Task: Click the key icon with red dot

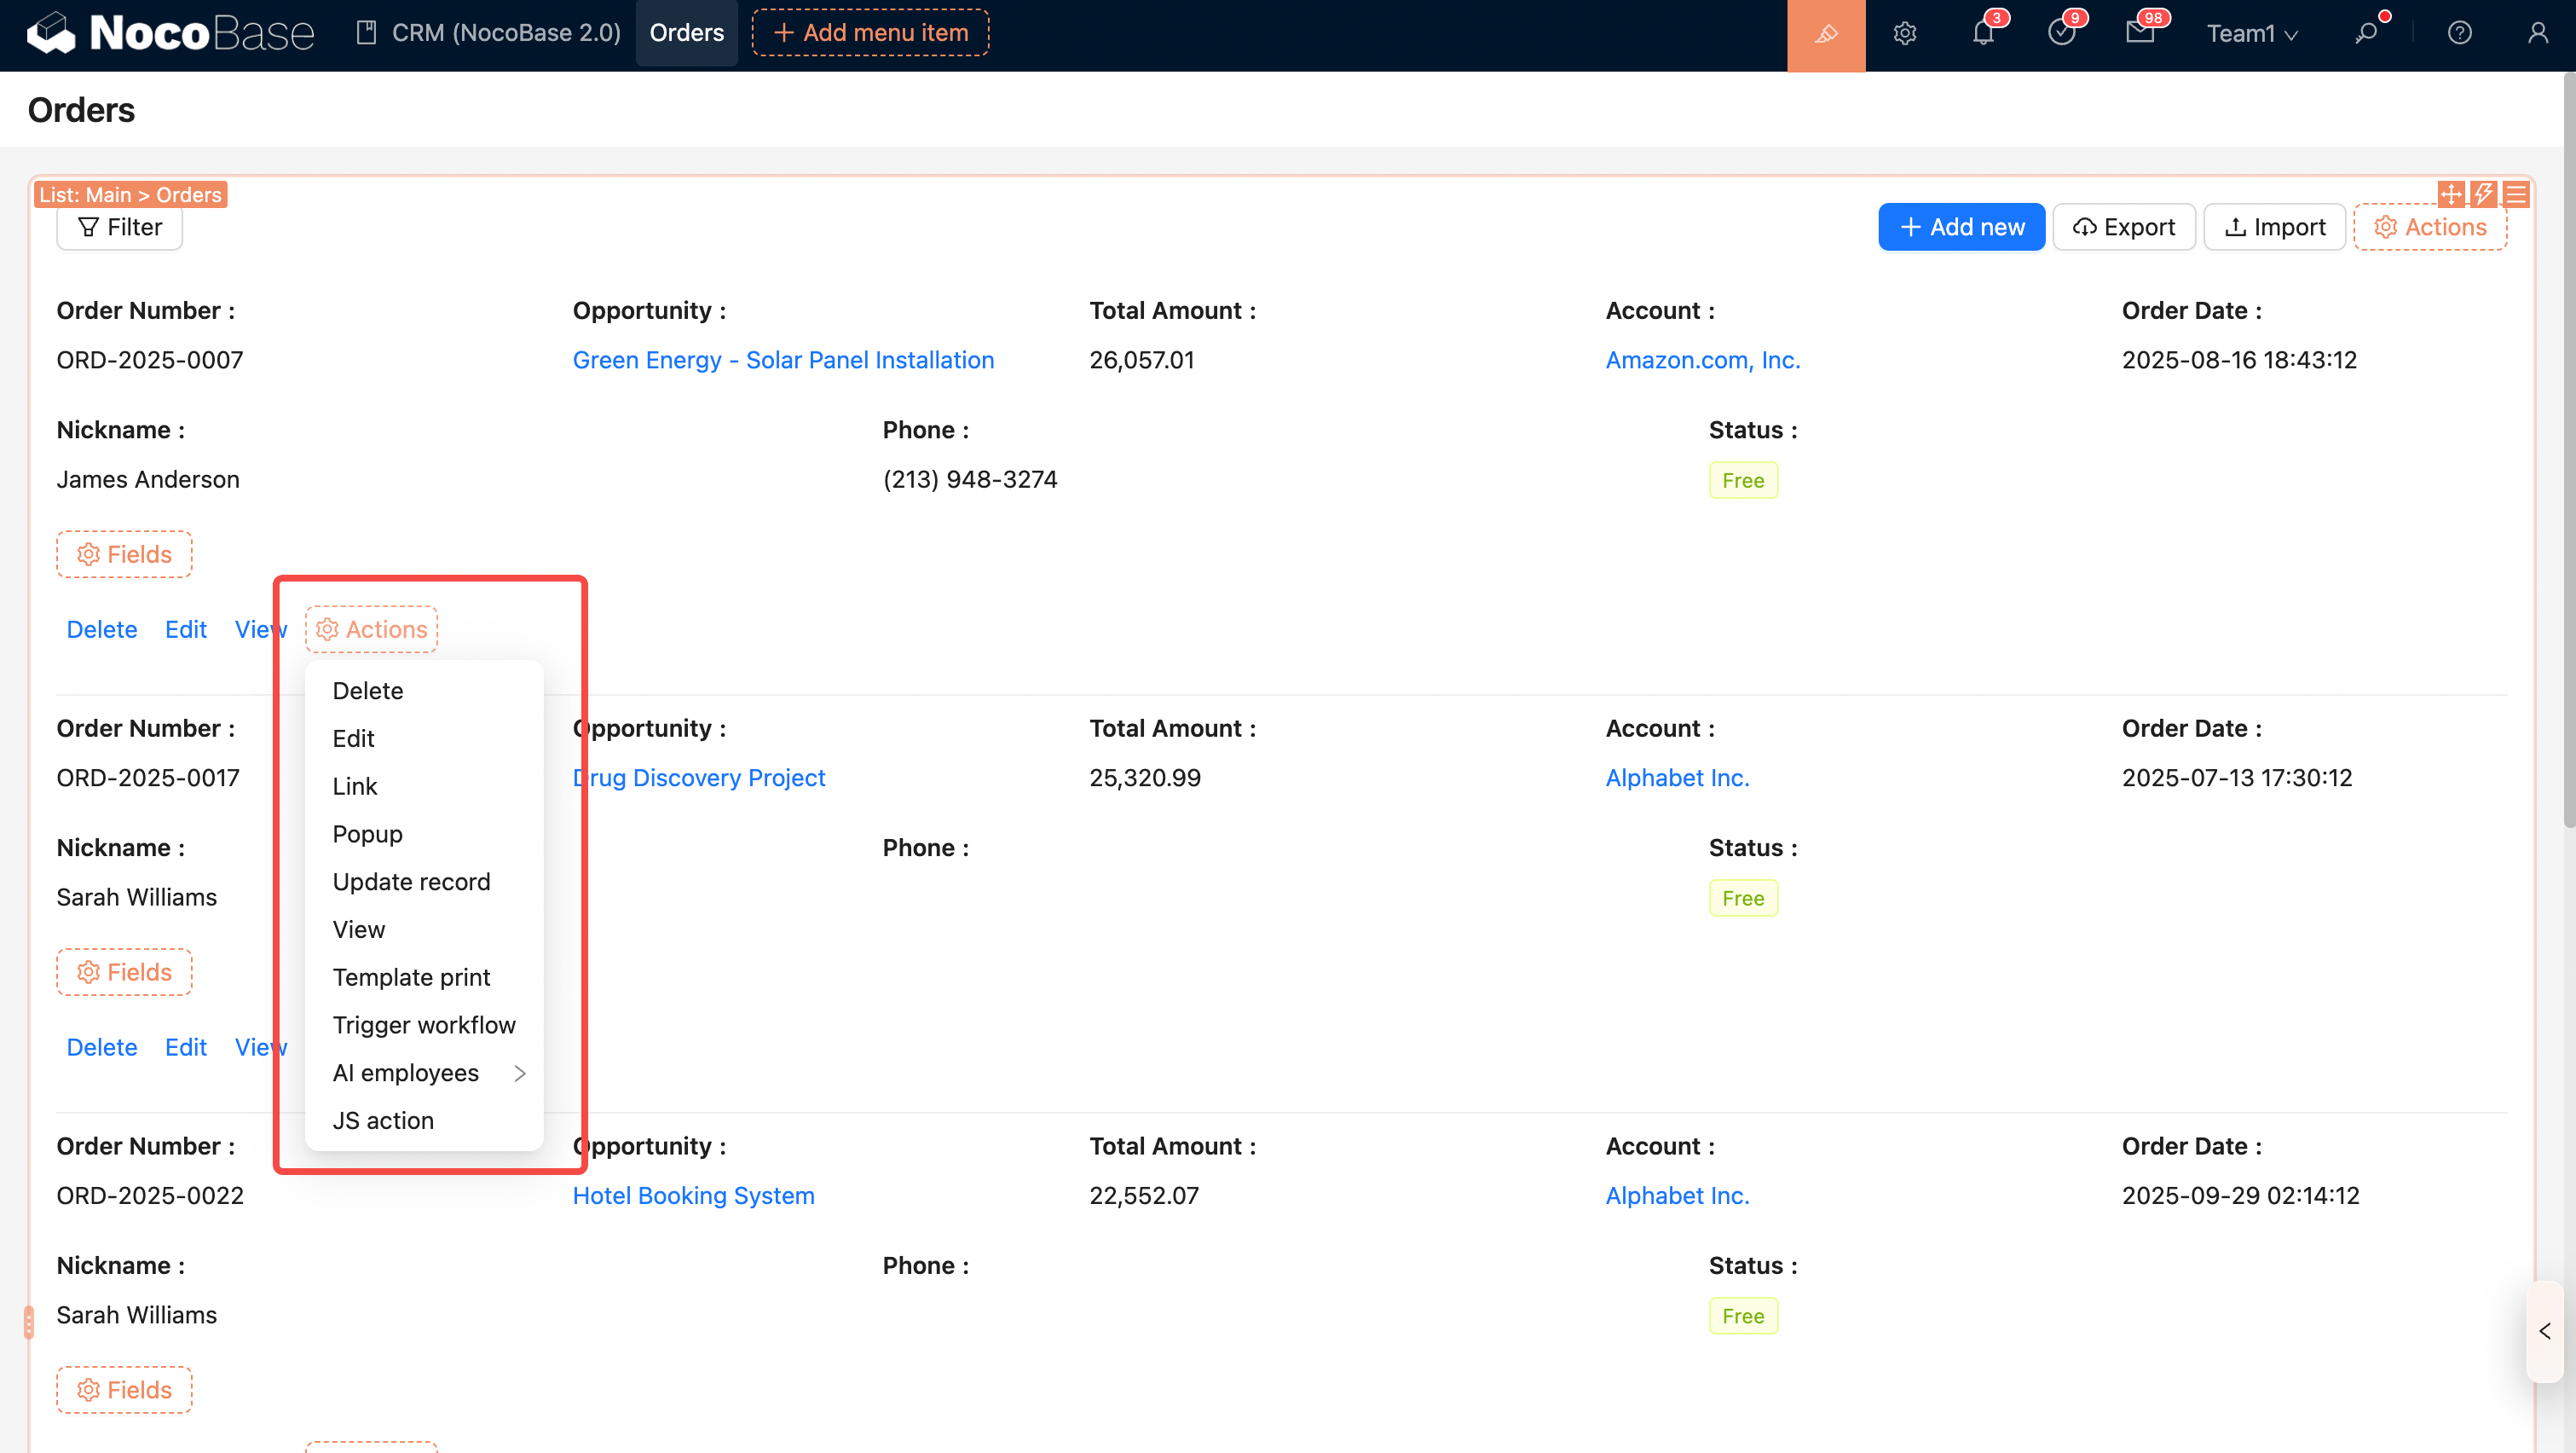Action: pos(2366,34)
